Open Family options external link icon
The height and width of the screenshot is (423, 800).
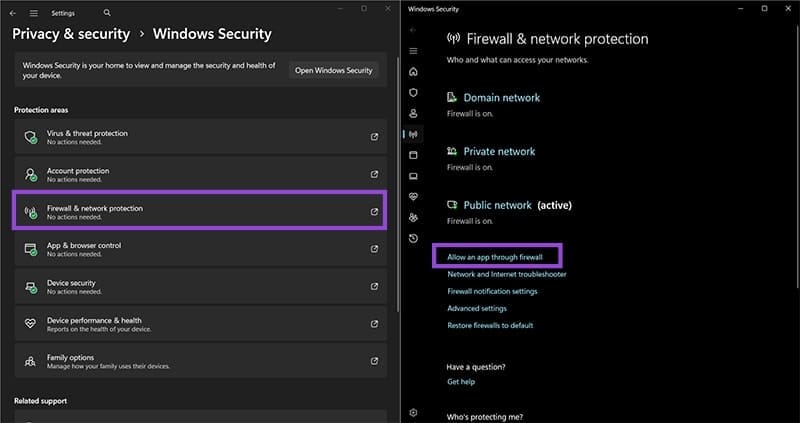coord(374,361)
